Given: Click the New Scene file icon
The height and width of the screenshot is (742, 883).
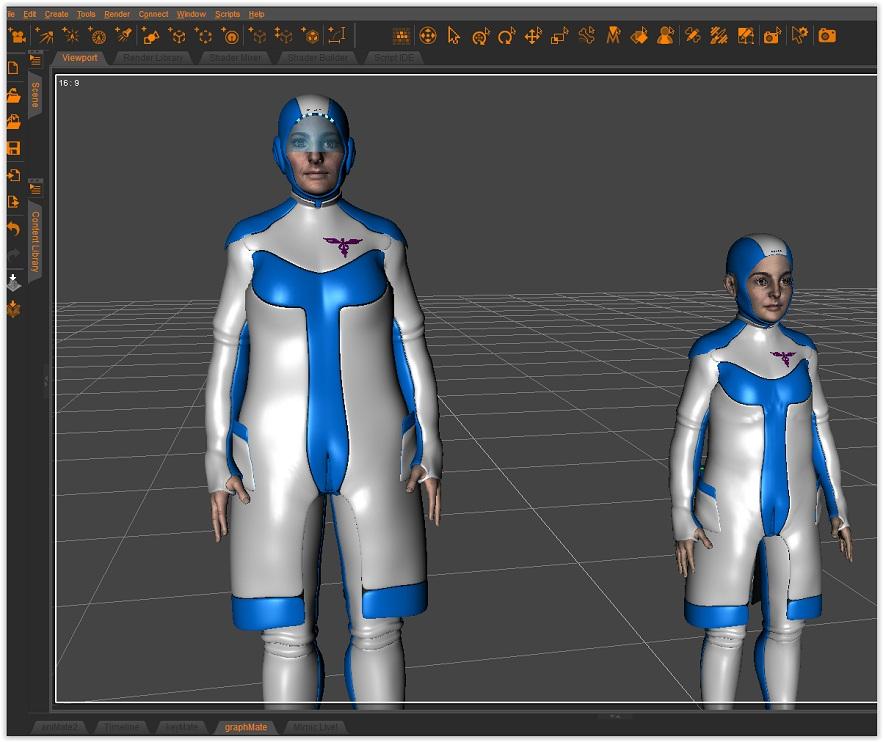Looking at the screenshot, I should 14,69.
